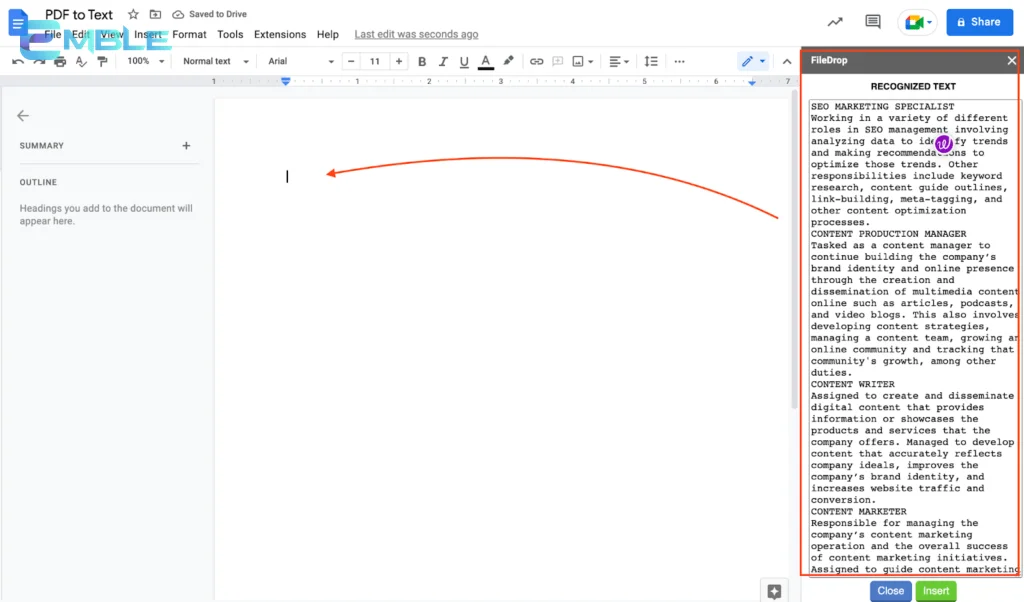Select the text highlight color tool
Screen dimensions: 1024x602
507,61
